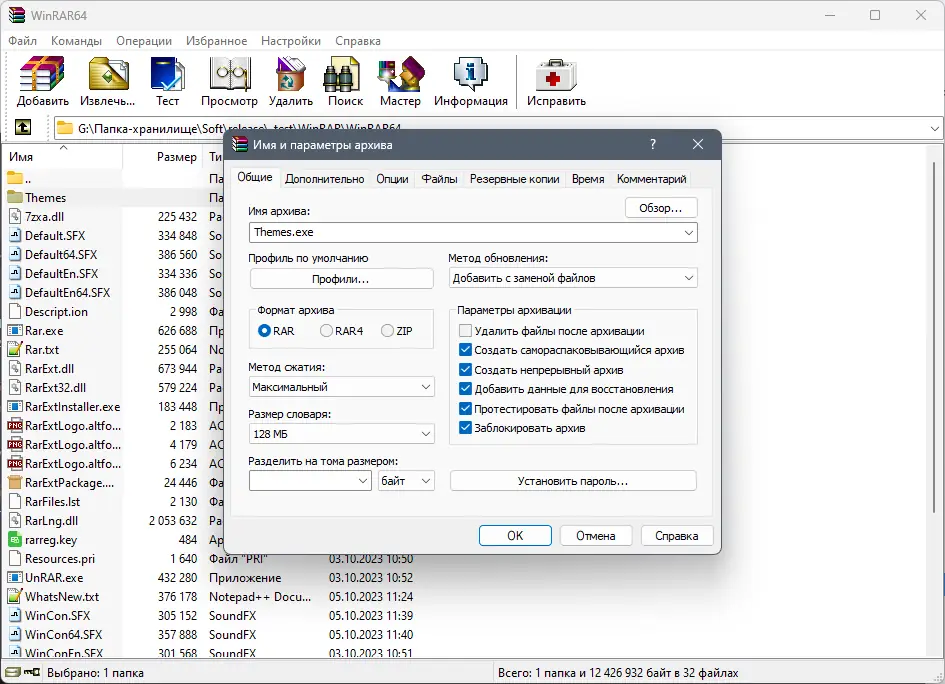
Task: Run the Тест (Test) toolbar icon
Action: [167, 74]
